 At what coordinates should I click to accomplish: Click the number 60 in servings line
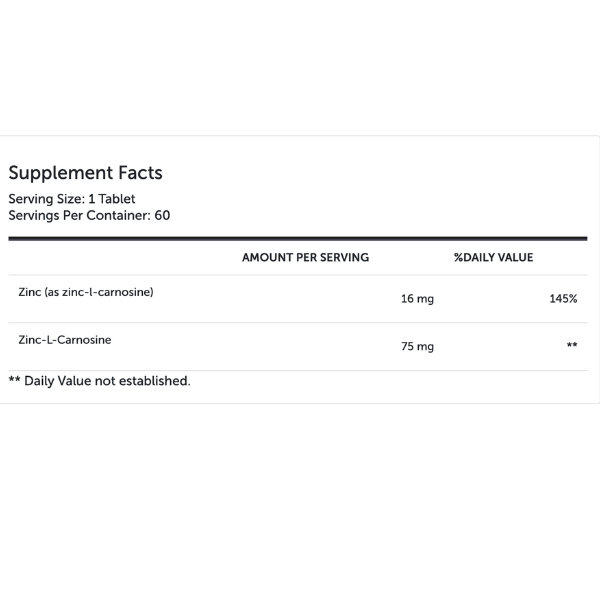(x=162, y=215)
